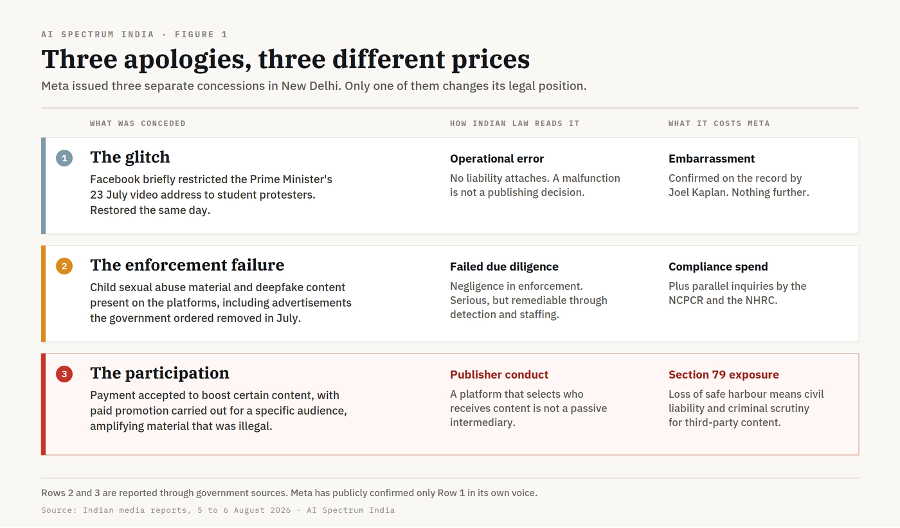Click the footnote about Rows 2 and 3
The width and height of the screenshot is (900, 528).
click(x=289, y=493)
